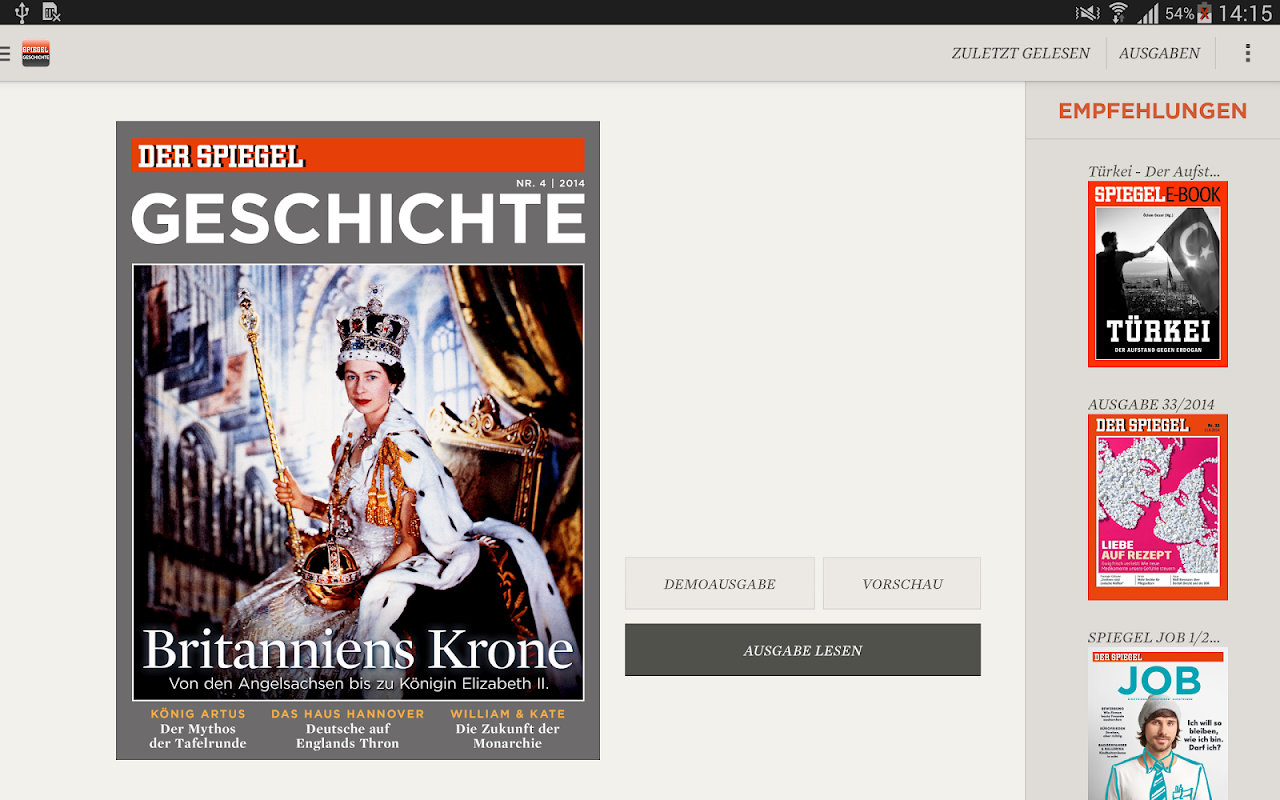
Task: Select the 'Türkei - Der Aufst...' title
Action: coord(1154,171)
